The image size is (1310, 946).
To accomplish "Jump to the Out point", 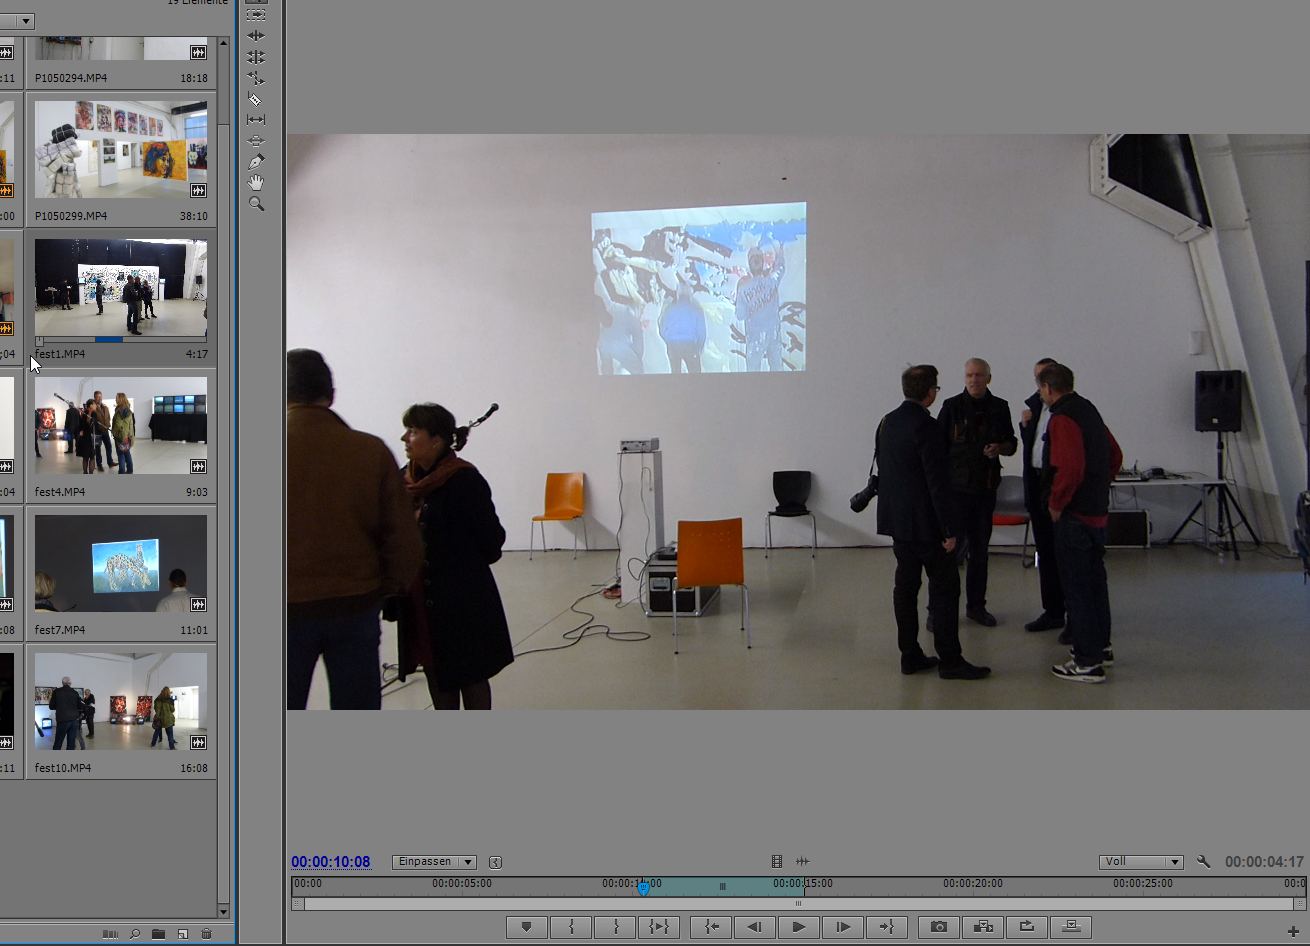I will (887, 927).
